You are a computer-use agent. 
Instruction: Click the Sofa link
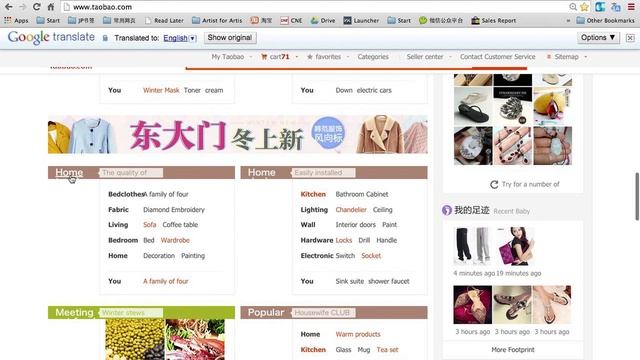(x=149, y=225)
